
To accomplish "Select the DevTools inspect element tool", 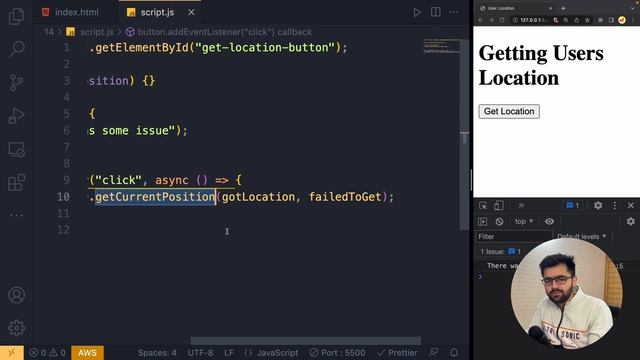I will (483, 206).
